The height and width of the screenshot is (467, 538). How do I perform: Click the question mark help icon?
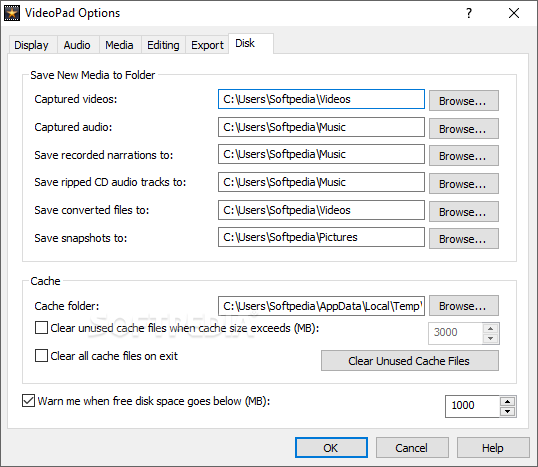(469, 13)
